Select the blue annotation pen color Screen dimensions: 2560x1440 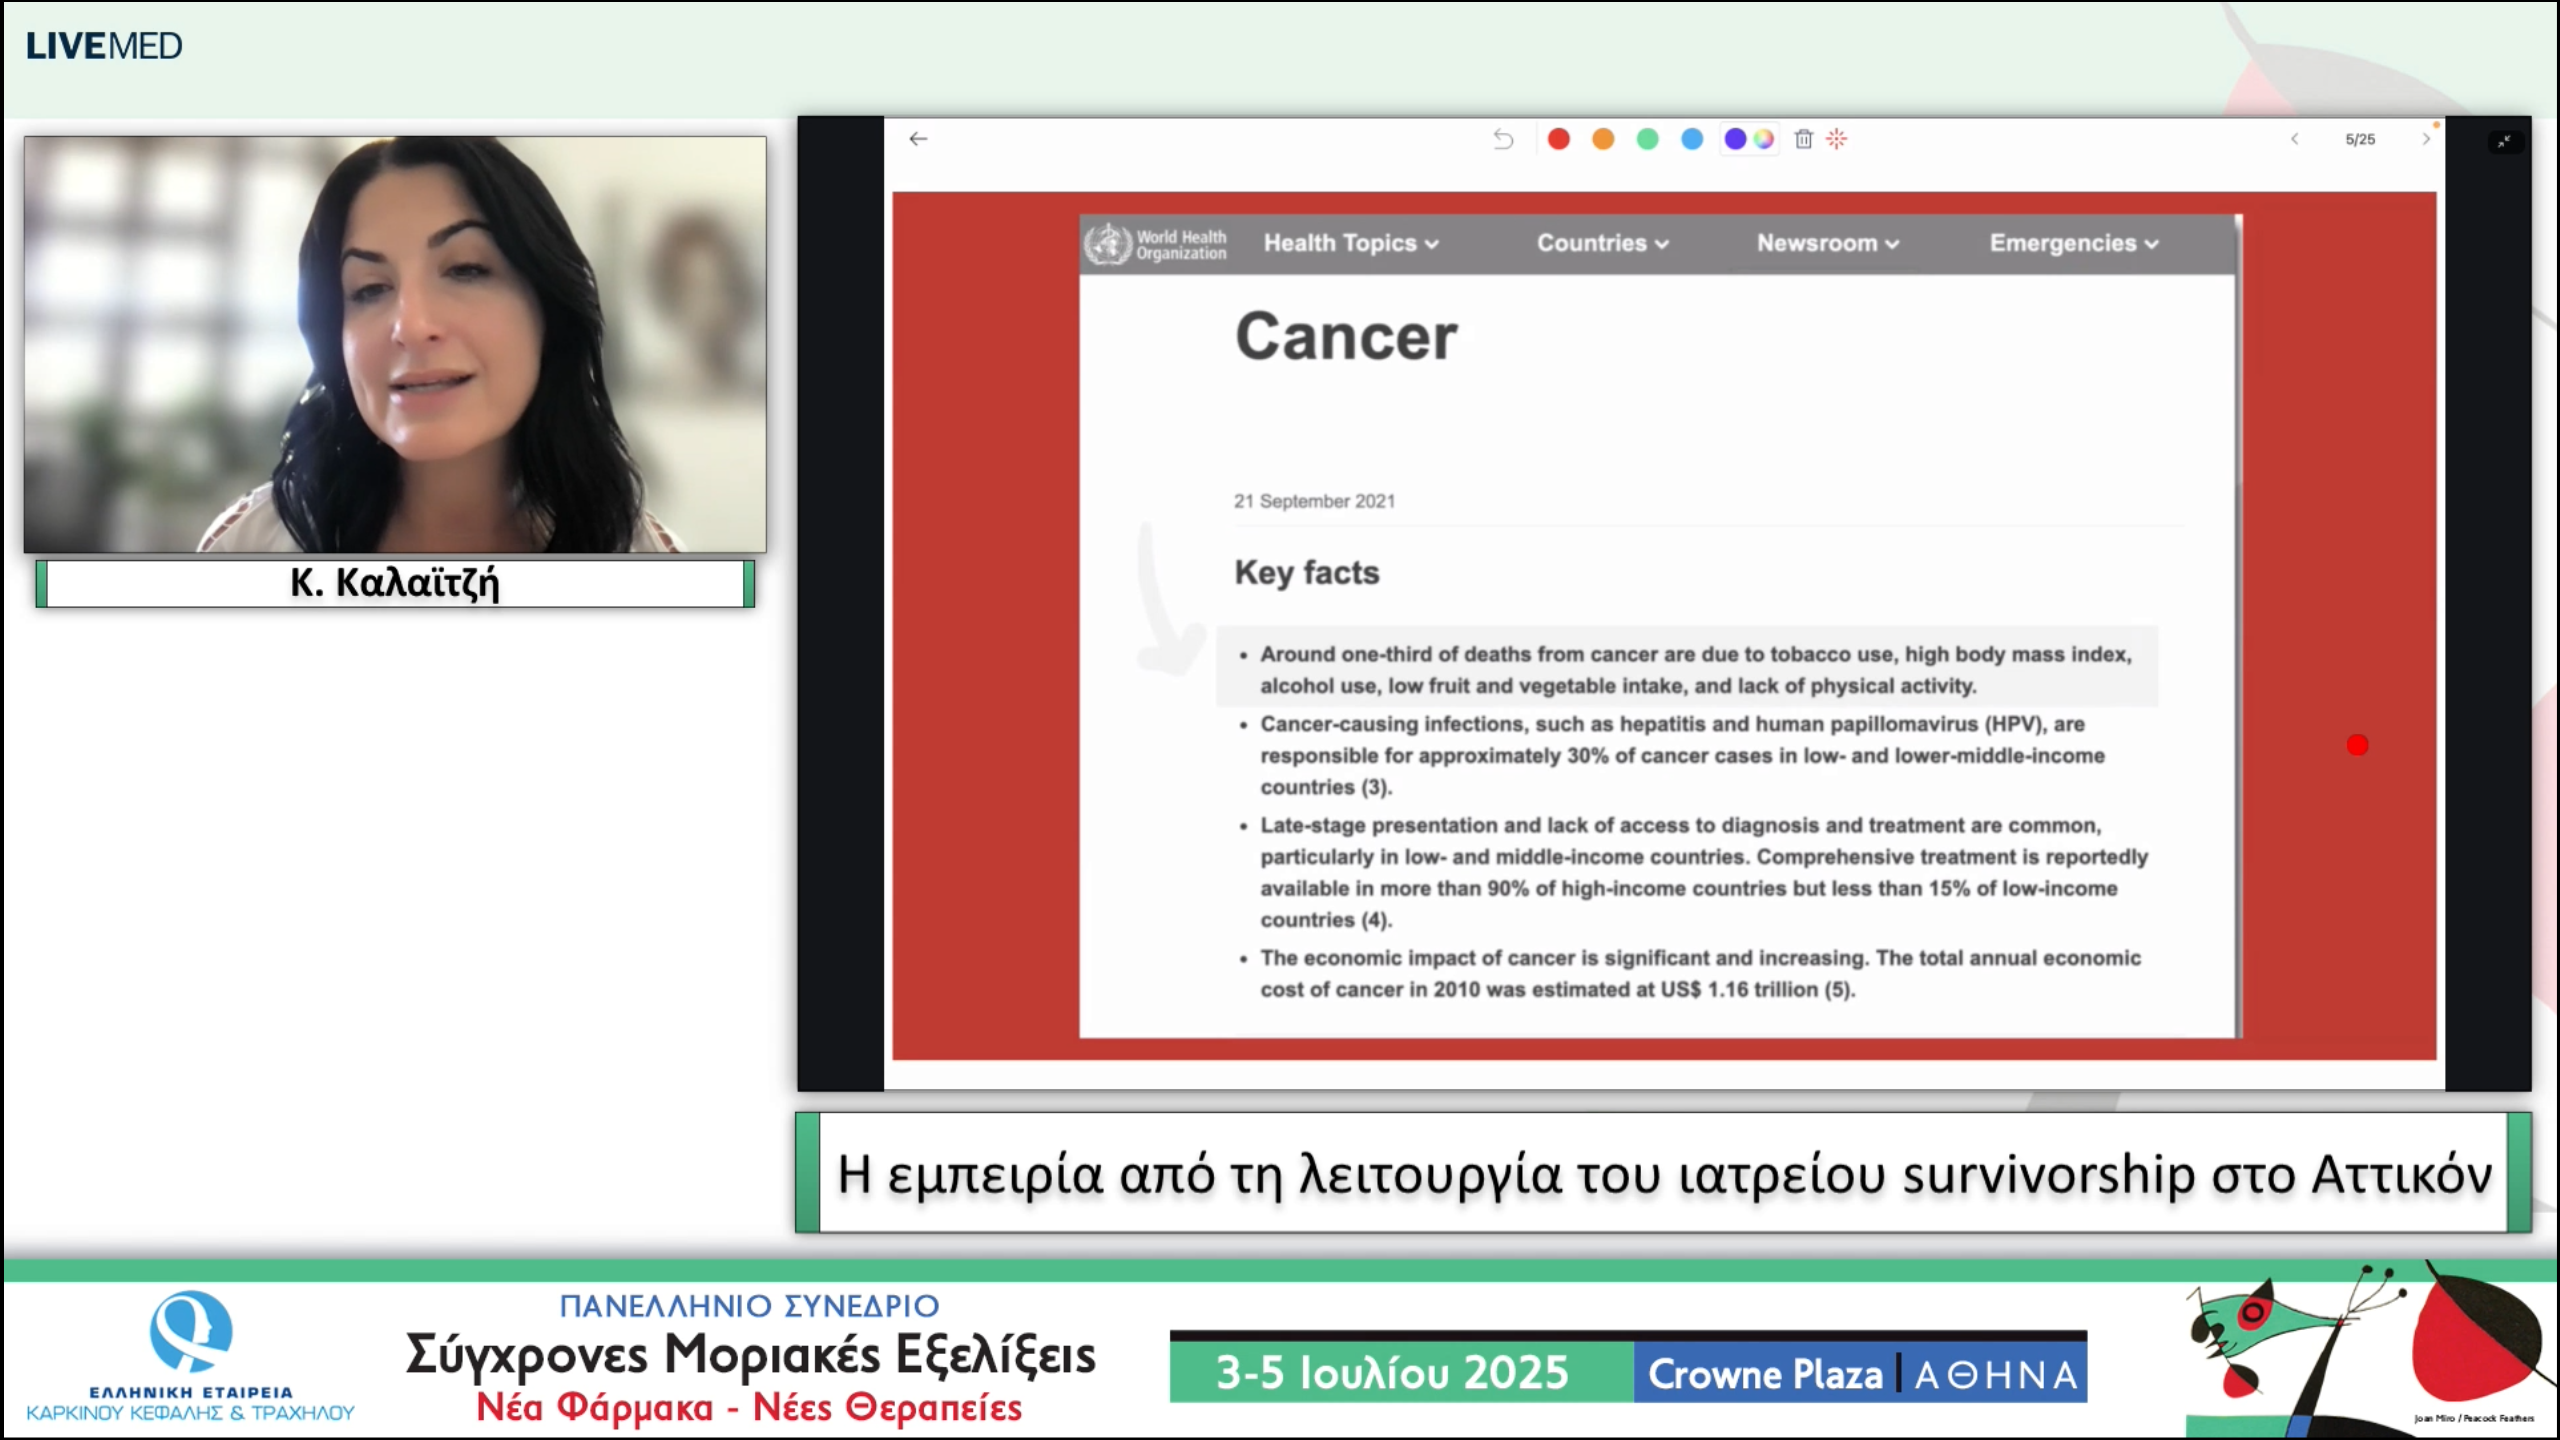[x=1691, y=140]
